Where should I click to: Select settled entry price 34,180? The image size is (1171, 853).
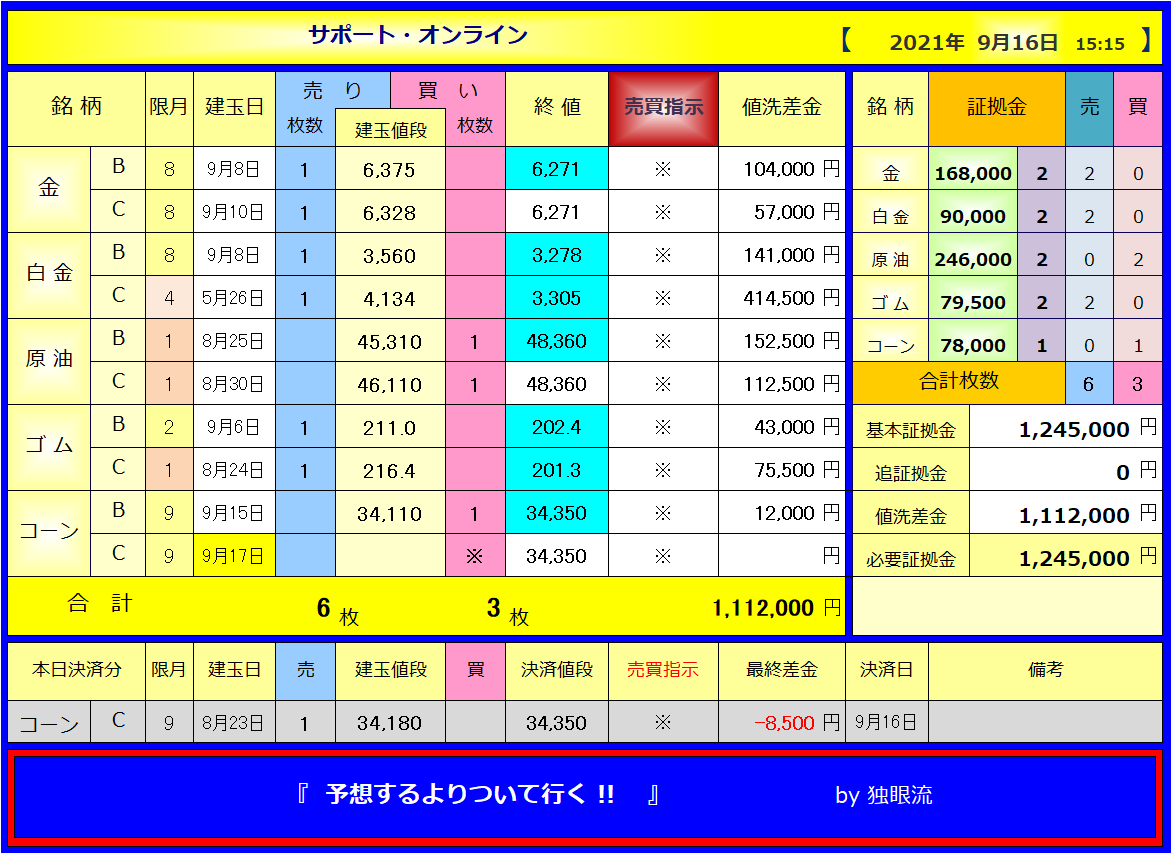coord(391,722)
